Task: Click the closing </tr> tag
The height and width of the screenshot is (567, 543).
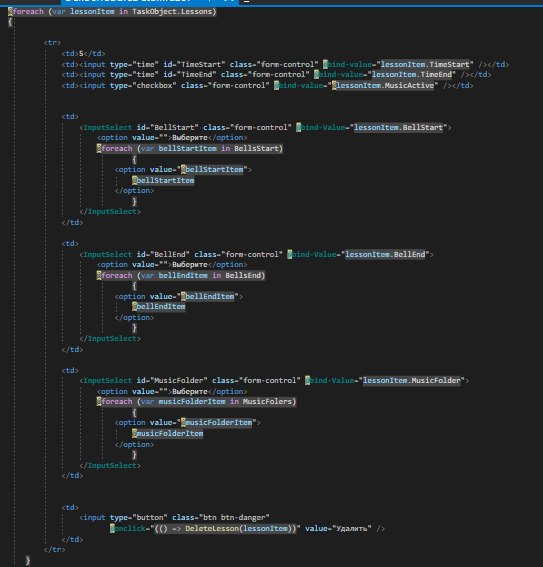Action: 54,549
